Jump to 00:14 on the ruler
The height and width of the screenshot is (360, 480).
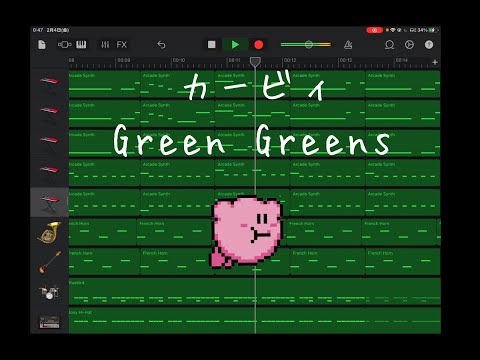pos(401,60)
